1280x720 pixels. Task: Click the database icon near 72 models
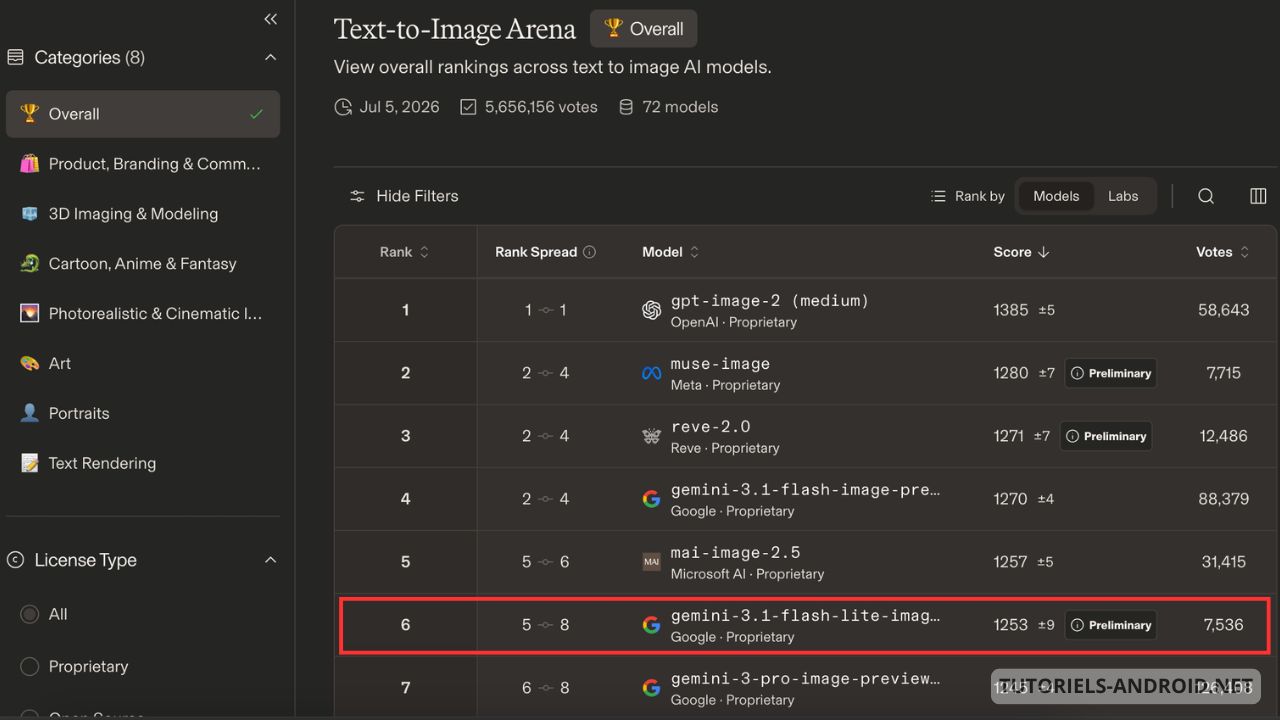click(626, 107)
